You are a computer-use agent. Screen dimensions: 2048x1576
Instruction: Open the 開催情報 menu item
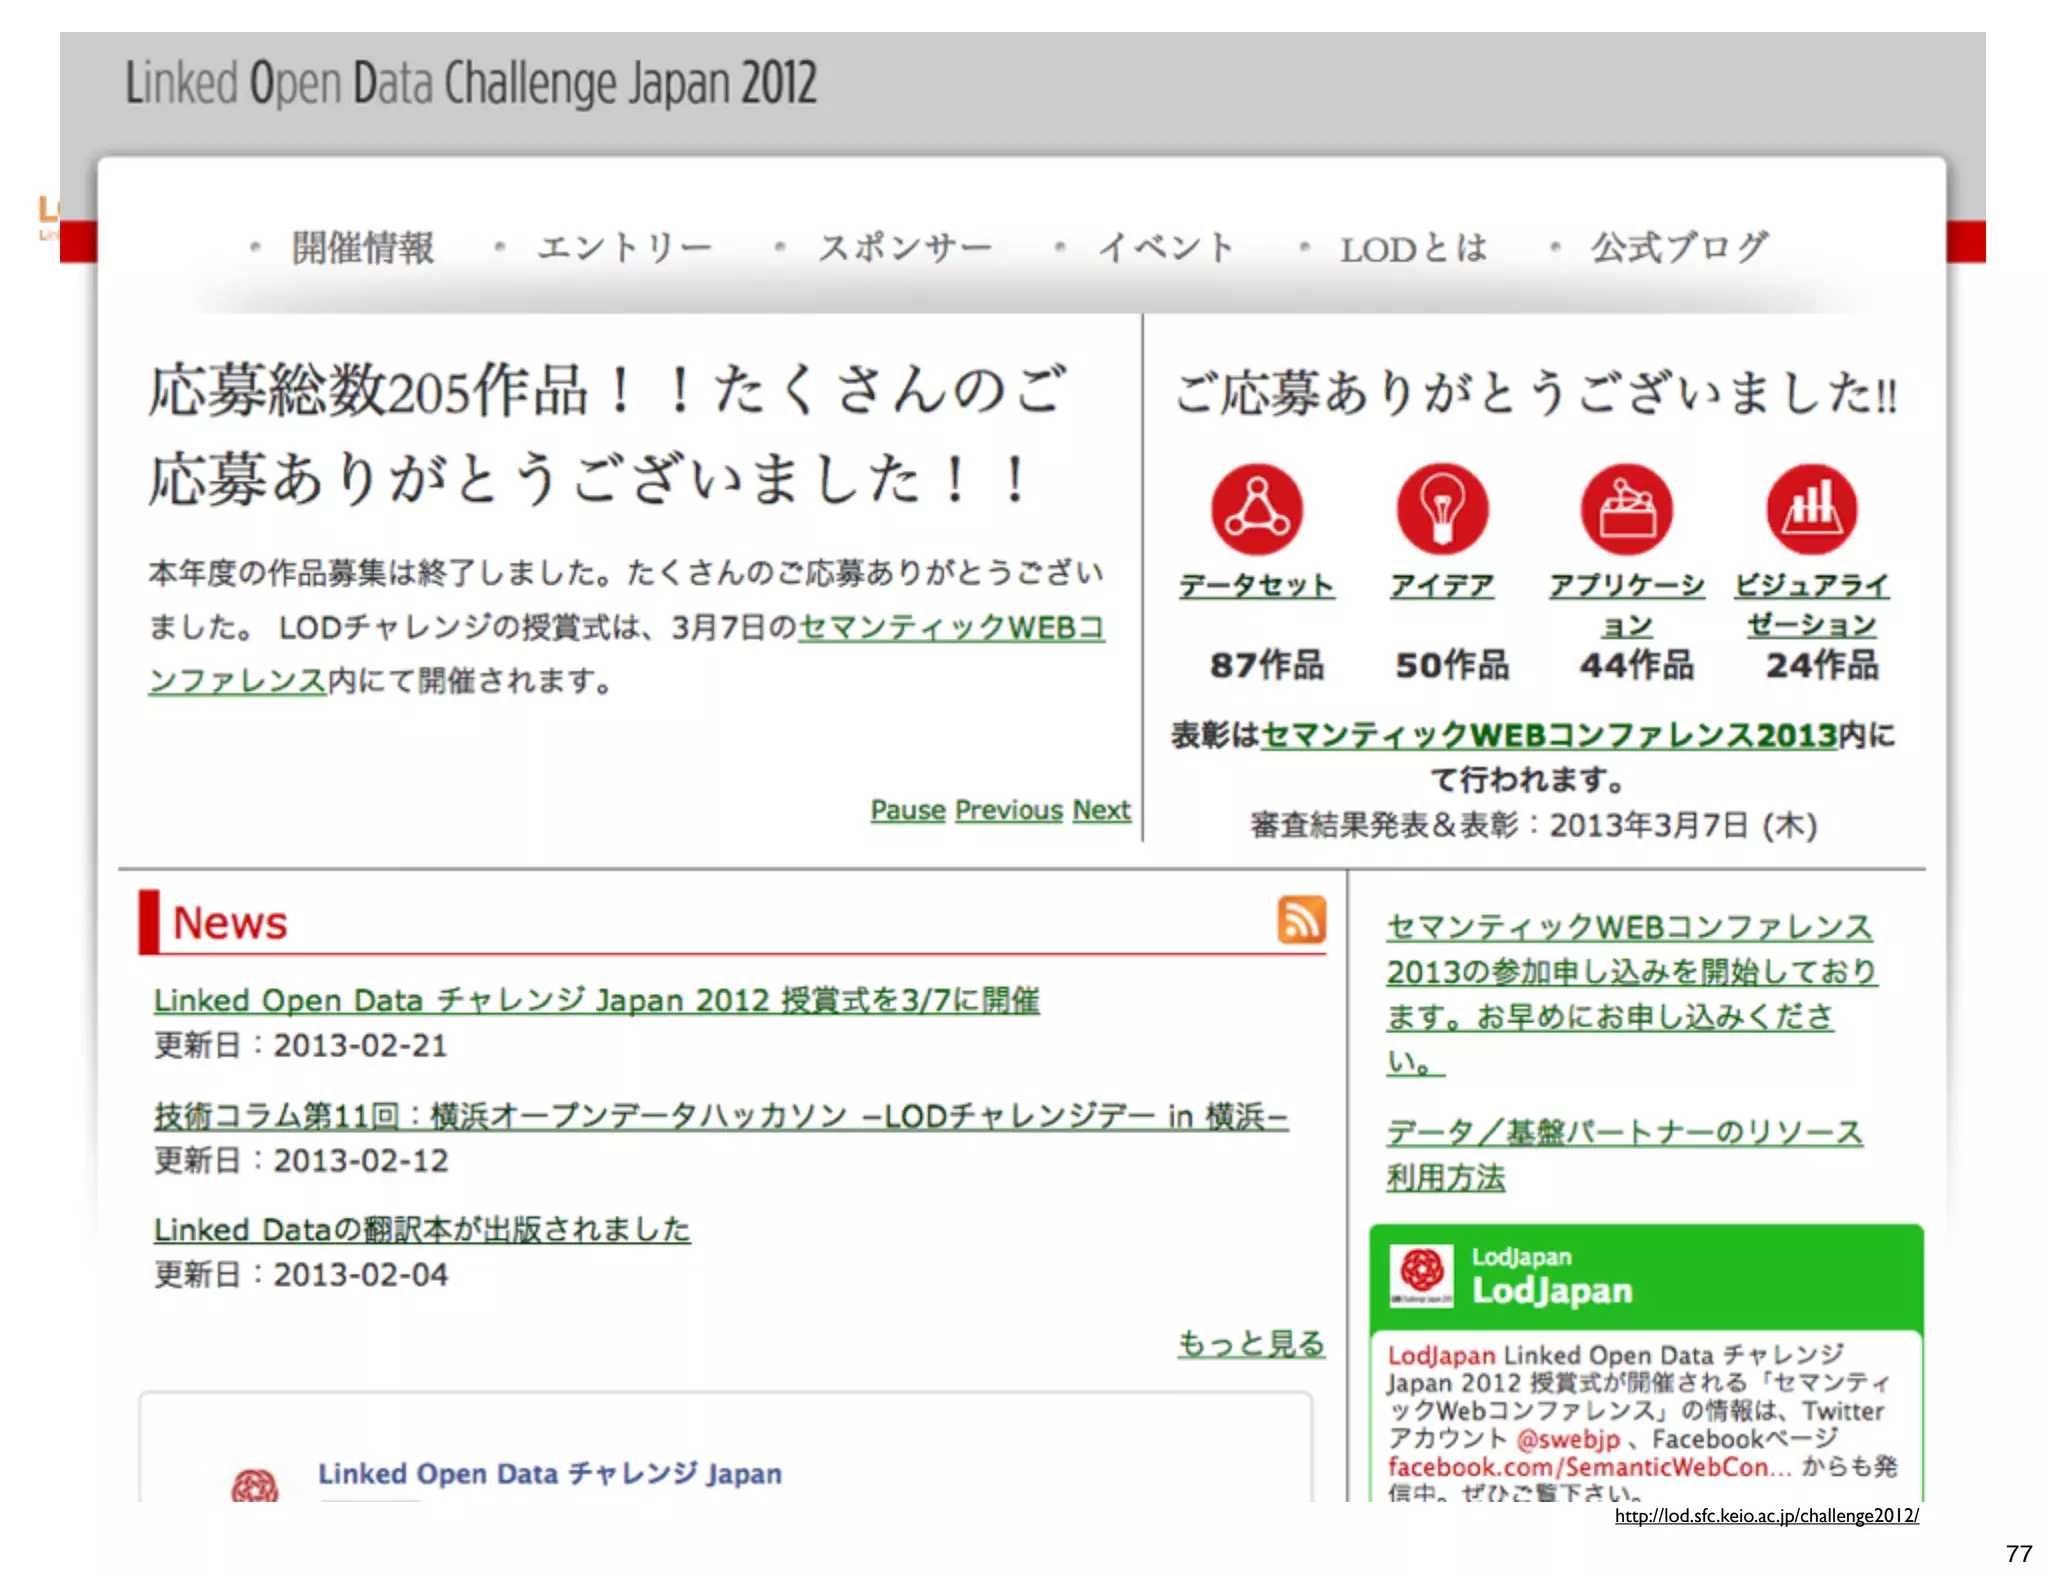[x=363, y=248]
